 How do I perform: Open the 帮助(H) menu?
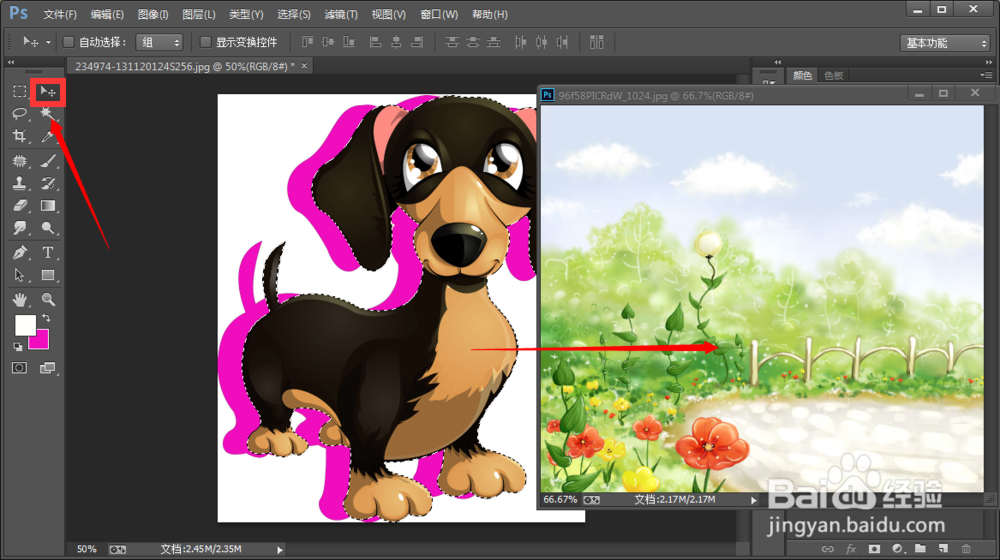tap(490, 14)
